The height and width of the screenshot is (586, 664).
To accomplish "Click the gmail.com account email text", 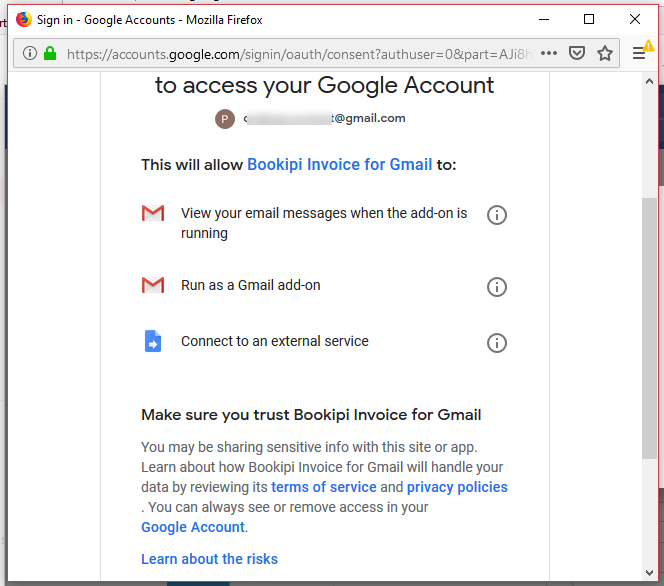I will tap(324, 118).
